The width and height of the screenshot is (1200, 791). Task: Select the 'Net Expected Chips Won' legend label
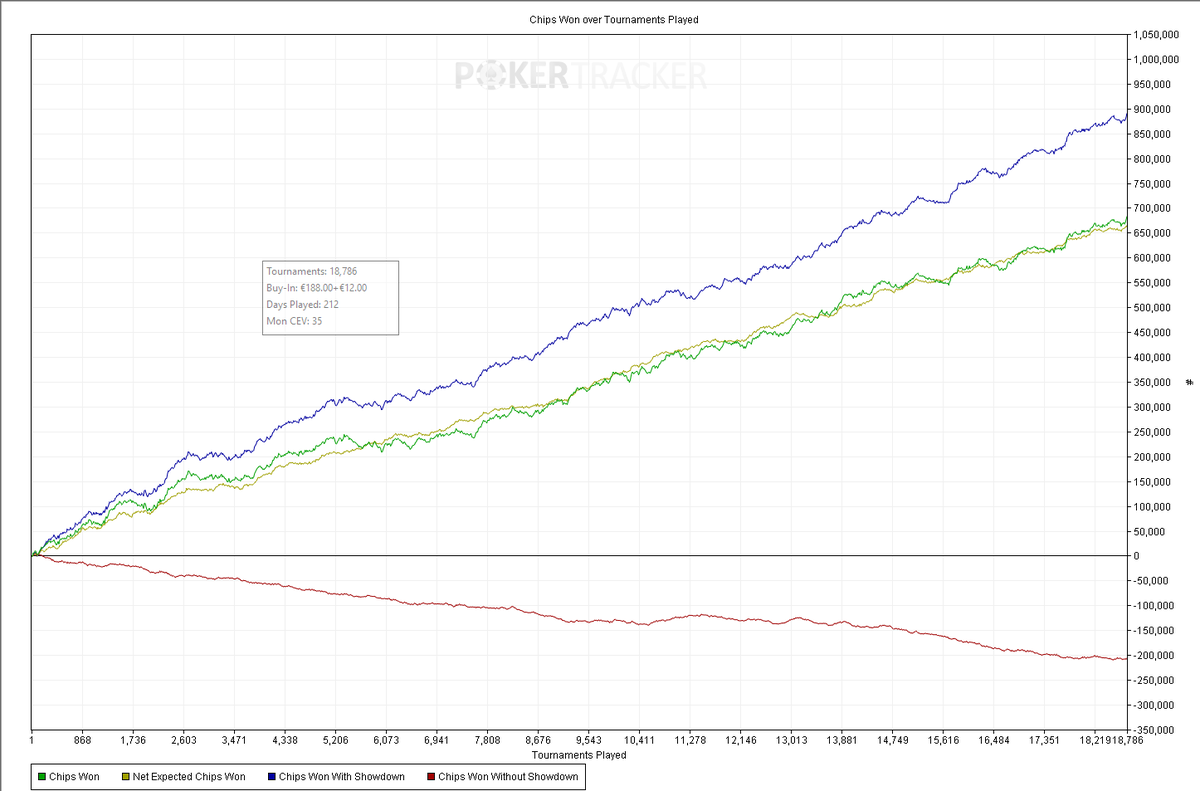[x=189, y=776]
